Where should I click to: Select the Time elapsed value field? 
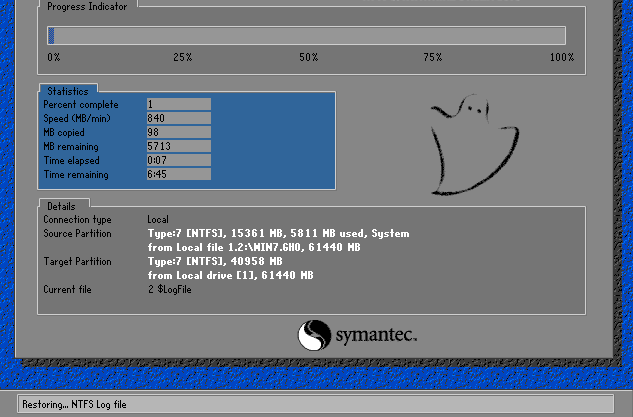(178, 161)
